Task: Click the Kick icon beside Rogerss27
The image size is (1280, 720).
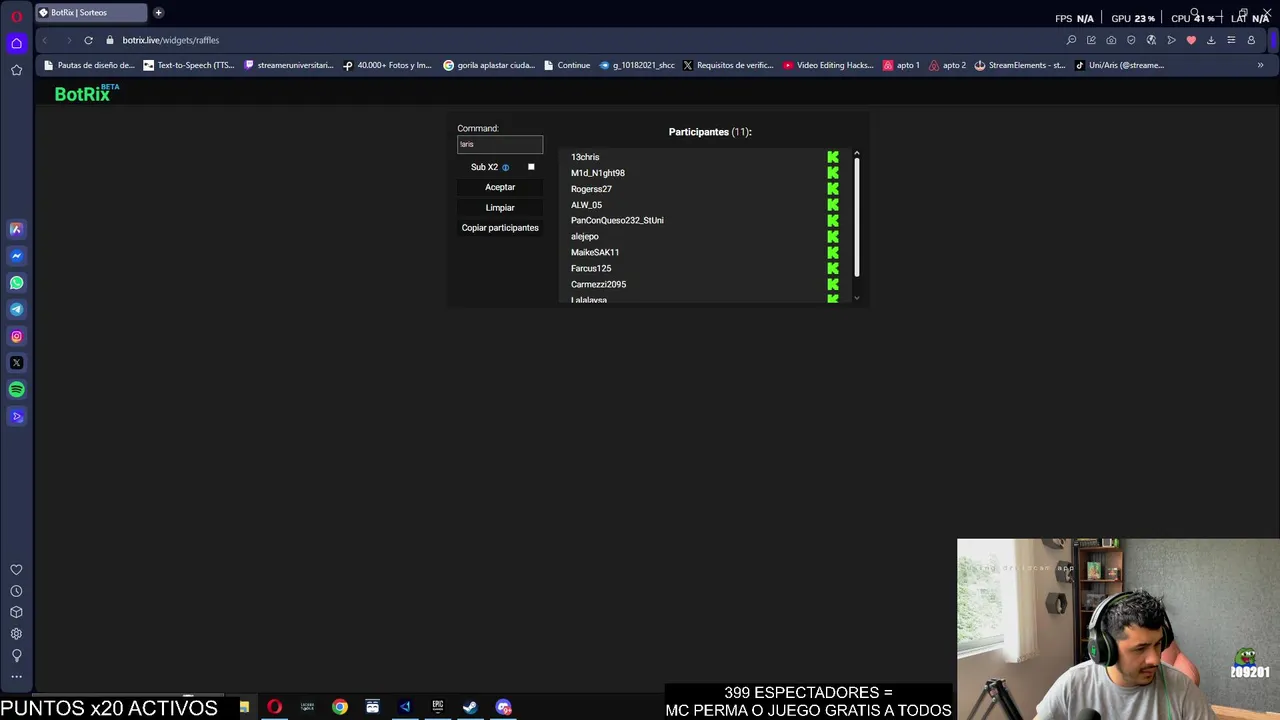Action: click(x=833, y=189)
